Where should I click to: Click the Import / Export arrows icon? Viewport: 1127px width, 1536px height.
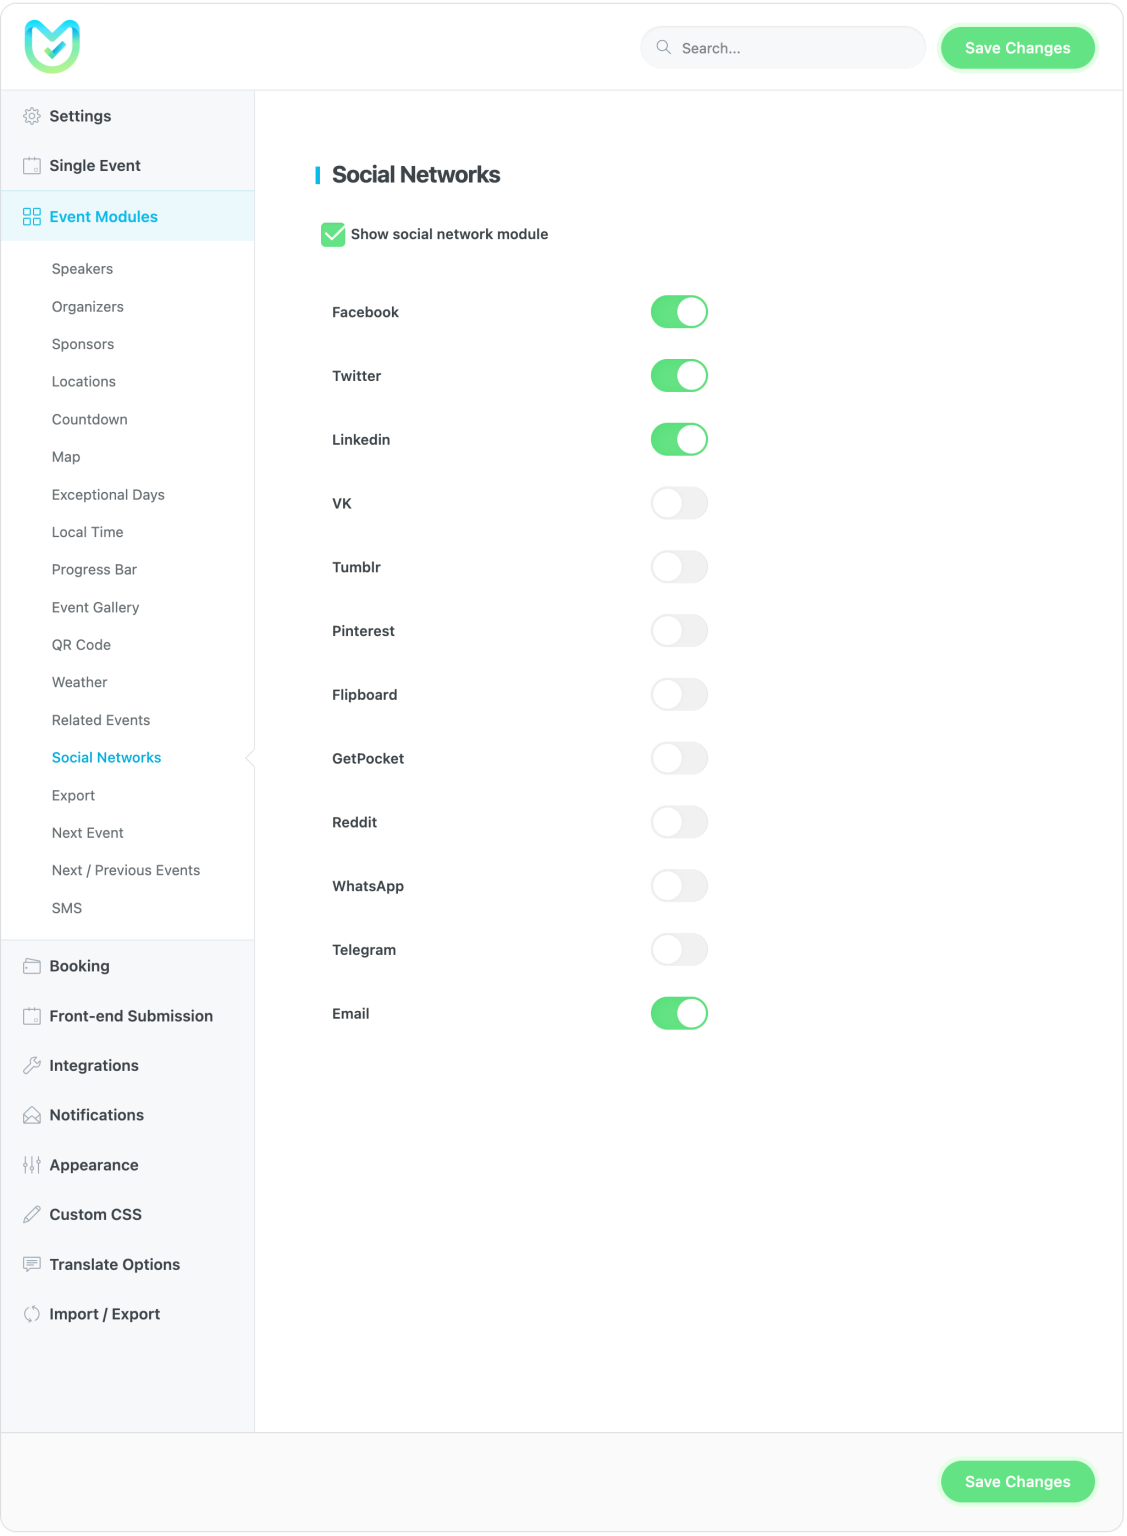[x=32, y=1314]
